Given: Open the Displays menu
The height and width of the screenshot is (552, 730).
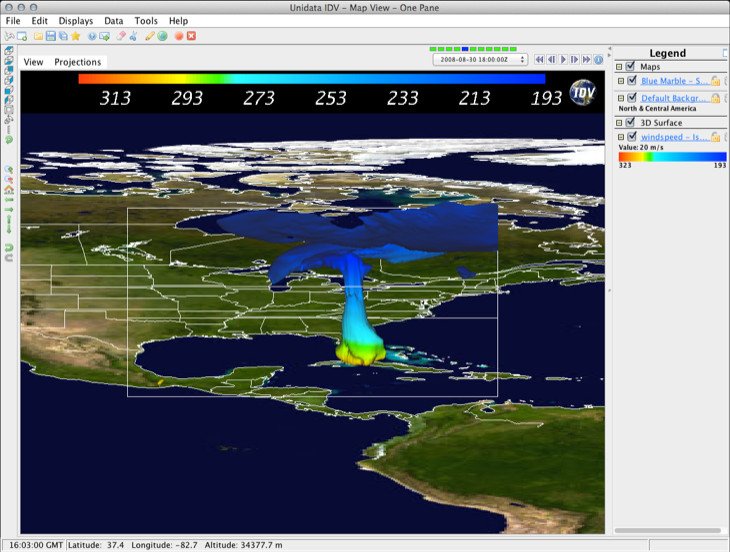Looking at the screenshot, I should point(75,21).
